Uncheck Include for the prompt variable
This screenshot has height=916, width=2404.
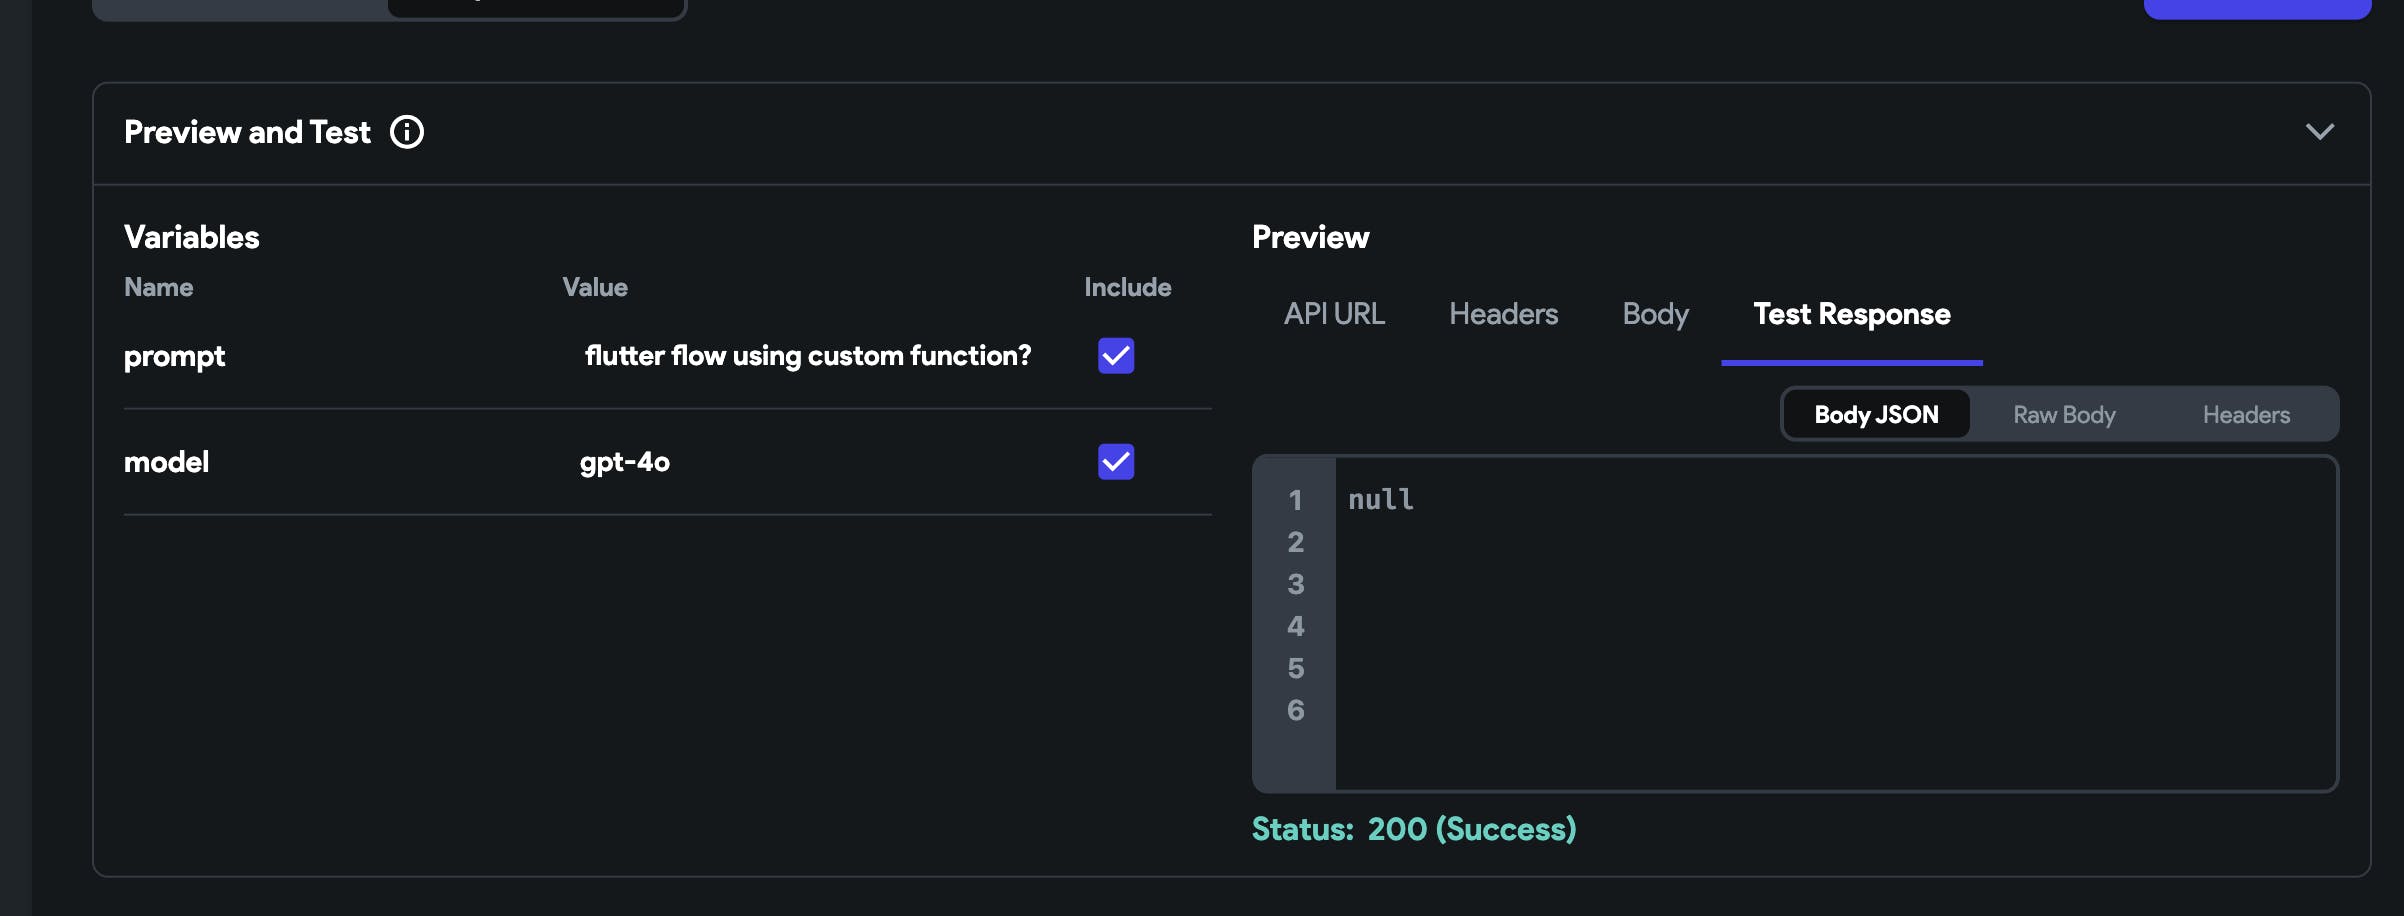tap(1116, 356)
